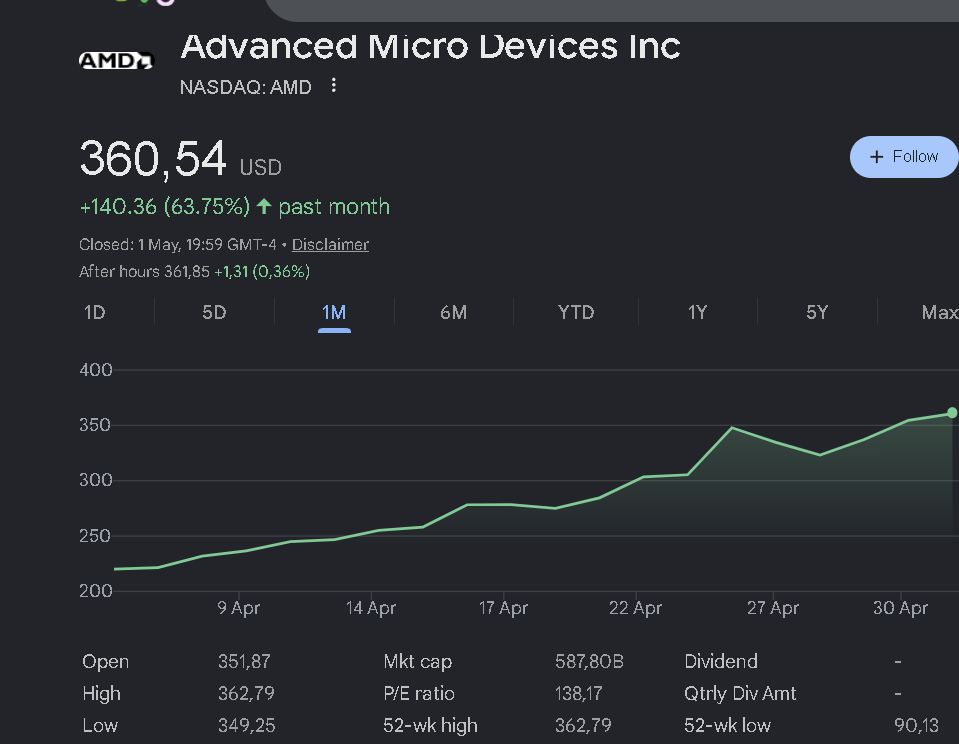
Task: Open the Disclaimer link
Action: coord(330,245)
